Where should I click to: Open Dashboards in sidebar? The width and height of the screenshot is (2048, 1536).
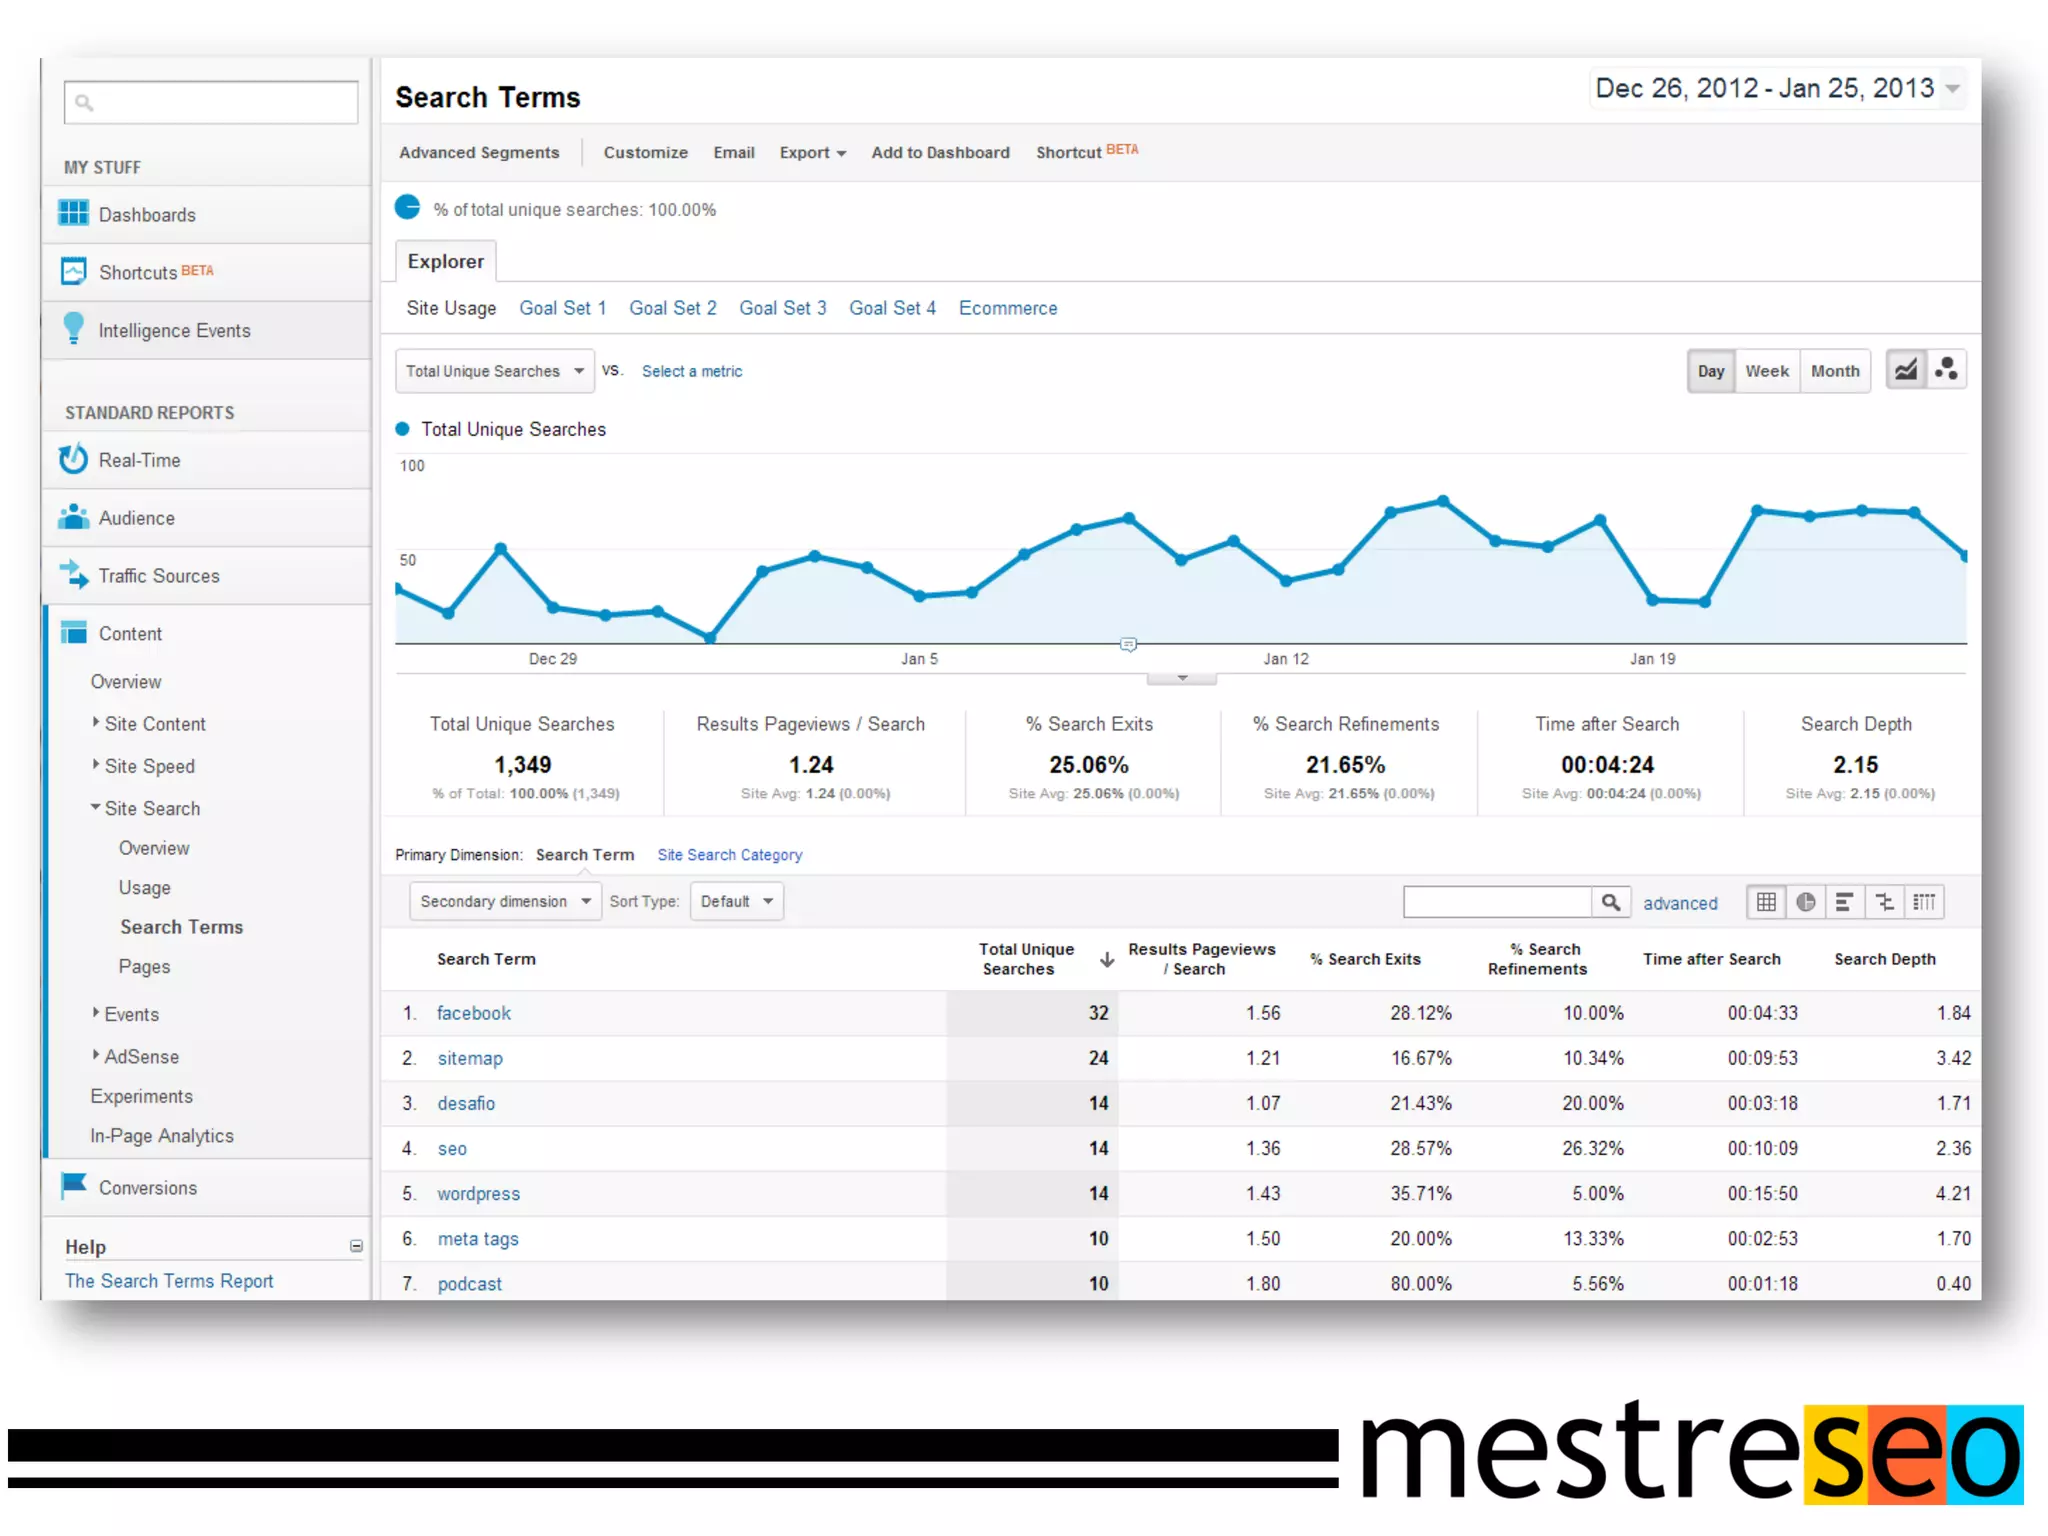pyautogui.click(x=147, y=215)
